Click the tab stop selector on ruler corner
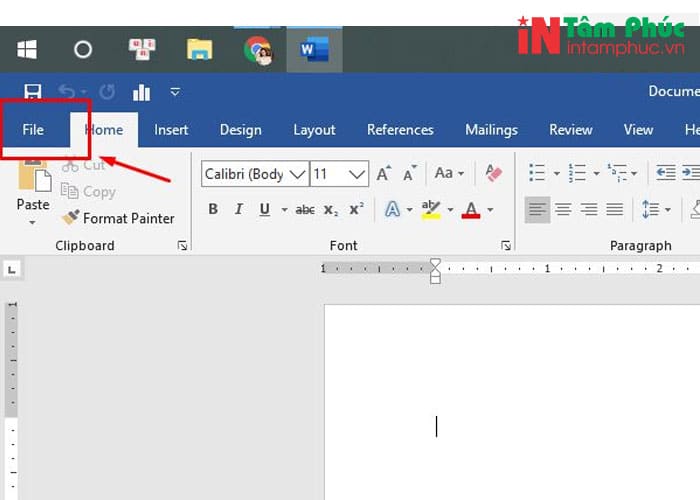 pyautogui.click(x=12, y=269)
